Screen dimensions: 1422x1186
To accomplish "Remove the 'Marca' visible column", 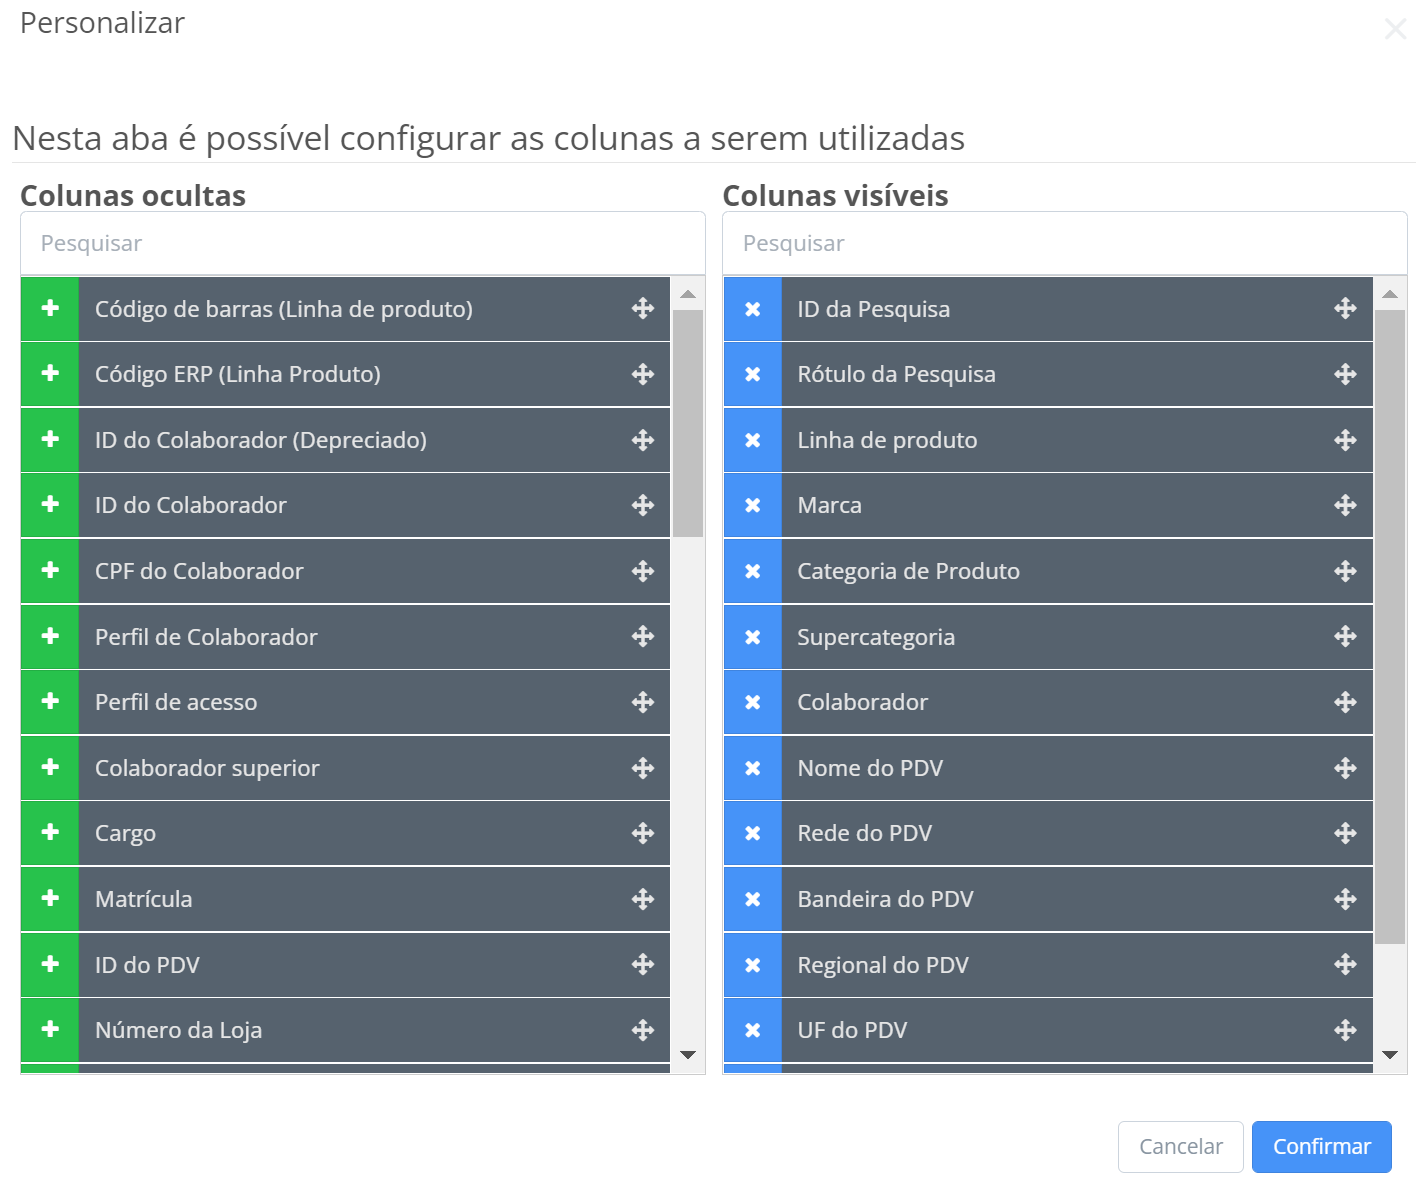I will pos(753,505).
